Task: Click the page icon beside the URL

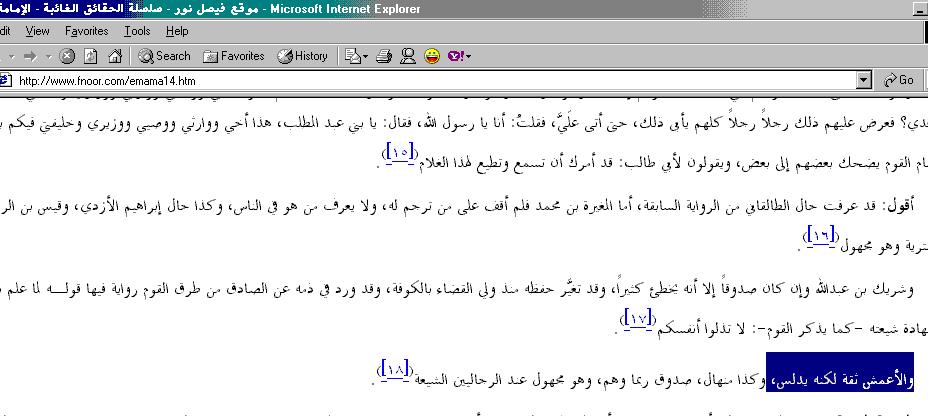Action: click(x=6, y=80)
